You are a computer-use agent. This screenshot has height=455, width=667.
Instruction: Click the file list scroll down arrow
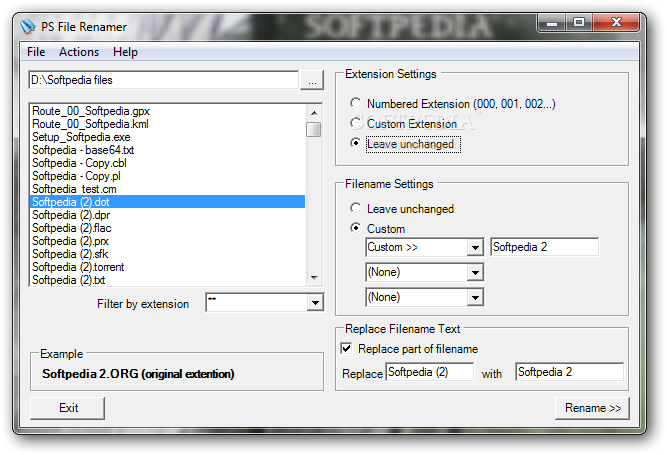pyautogui.click(x=314, y=278)
